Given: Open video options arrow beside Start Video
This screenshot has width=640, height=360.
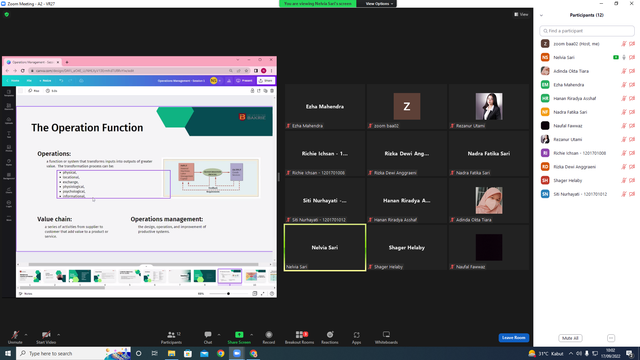Looking at the screenshot, I should [58, 335].
